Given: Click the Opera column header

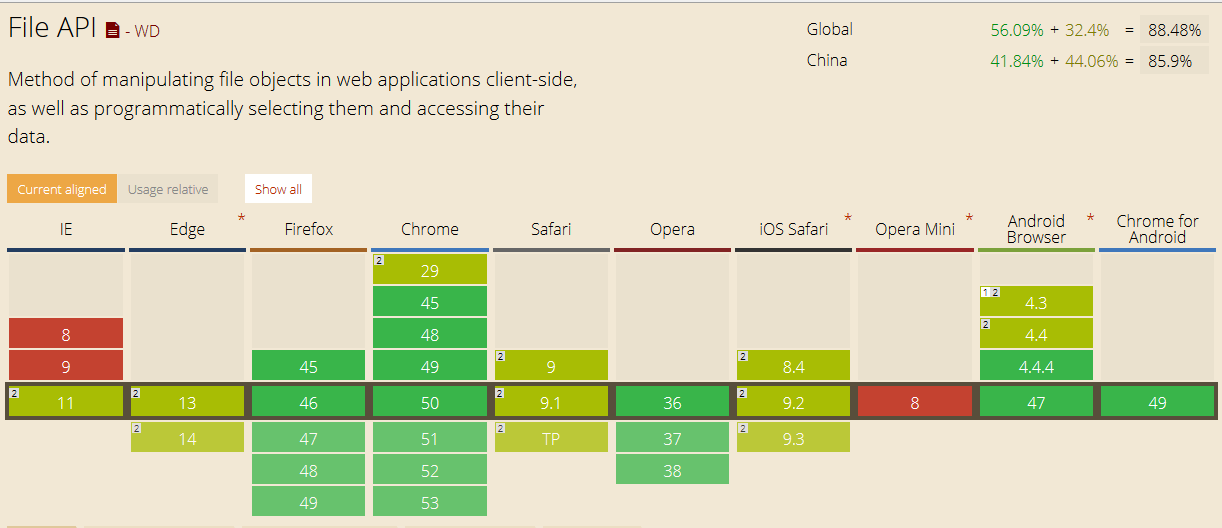Looking at the screenshot, I should [x=672, y=229].
